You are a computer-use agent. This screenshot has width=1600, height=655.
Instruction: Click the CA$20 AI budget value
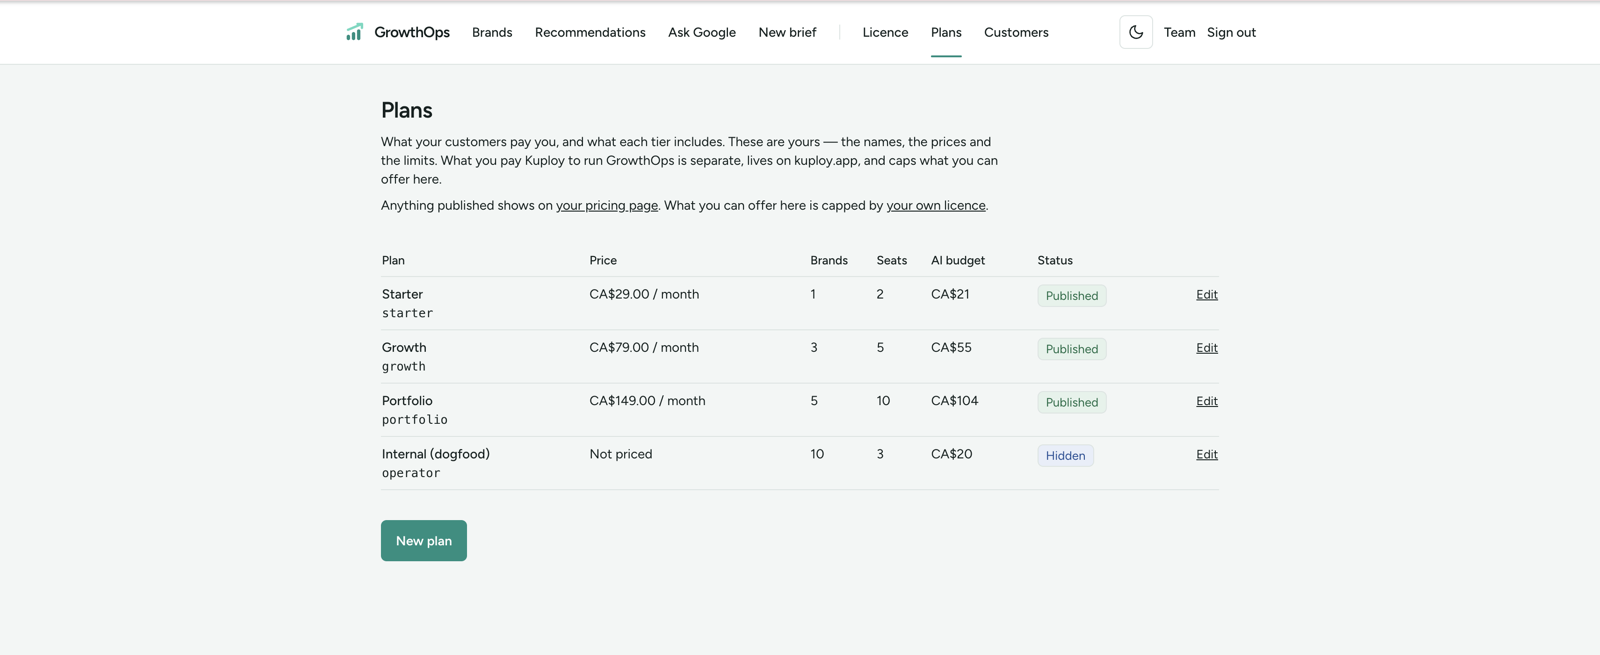[x=951, y=453]
